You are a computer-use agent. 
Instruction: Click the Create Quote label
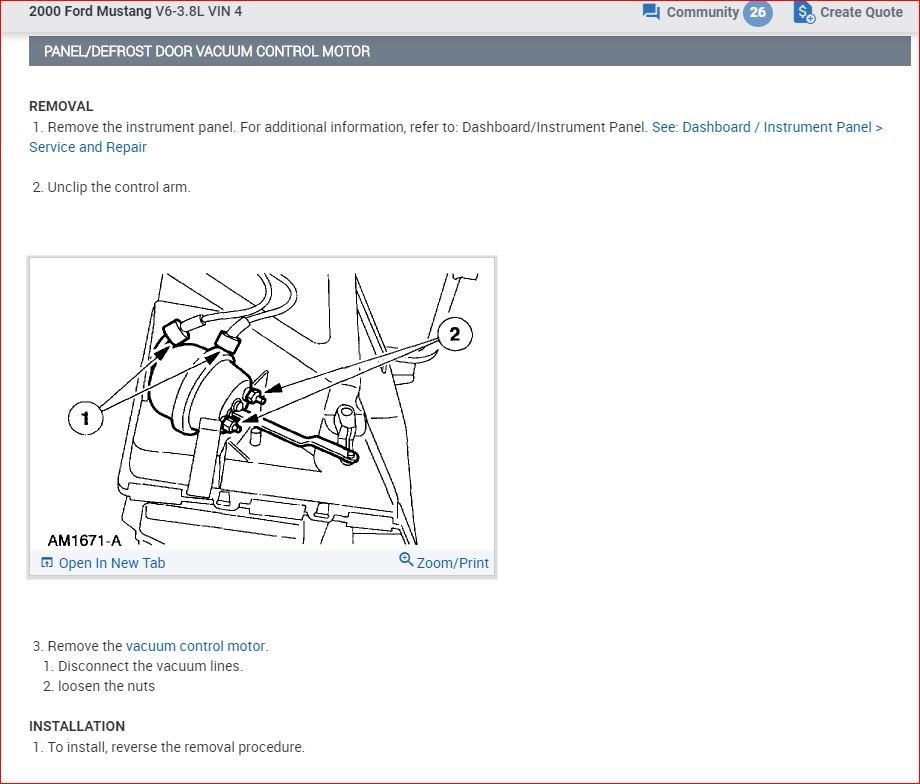click(861, 12)
